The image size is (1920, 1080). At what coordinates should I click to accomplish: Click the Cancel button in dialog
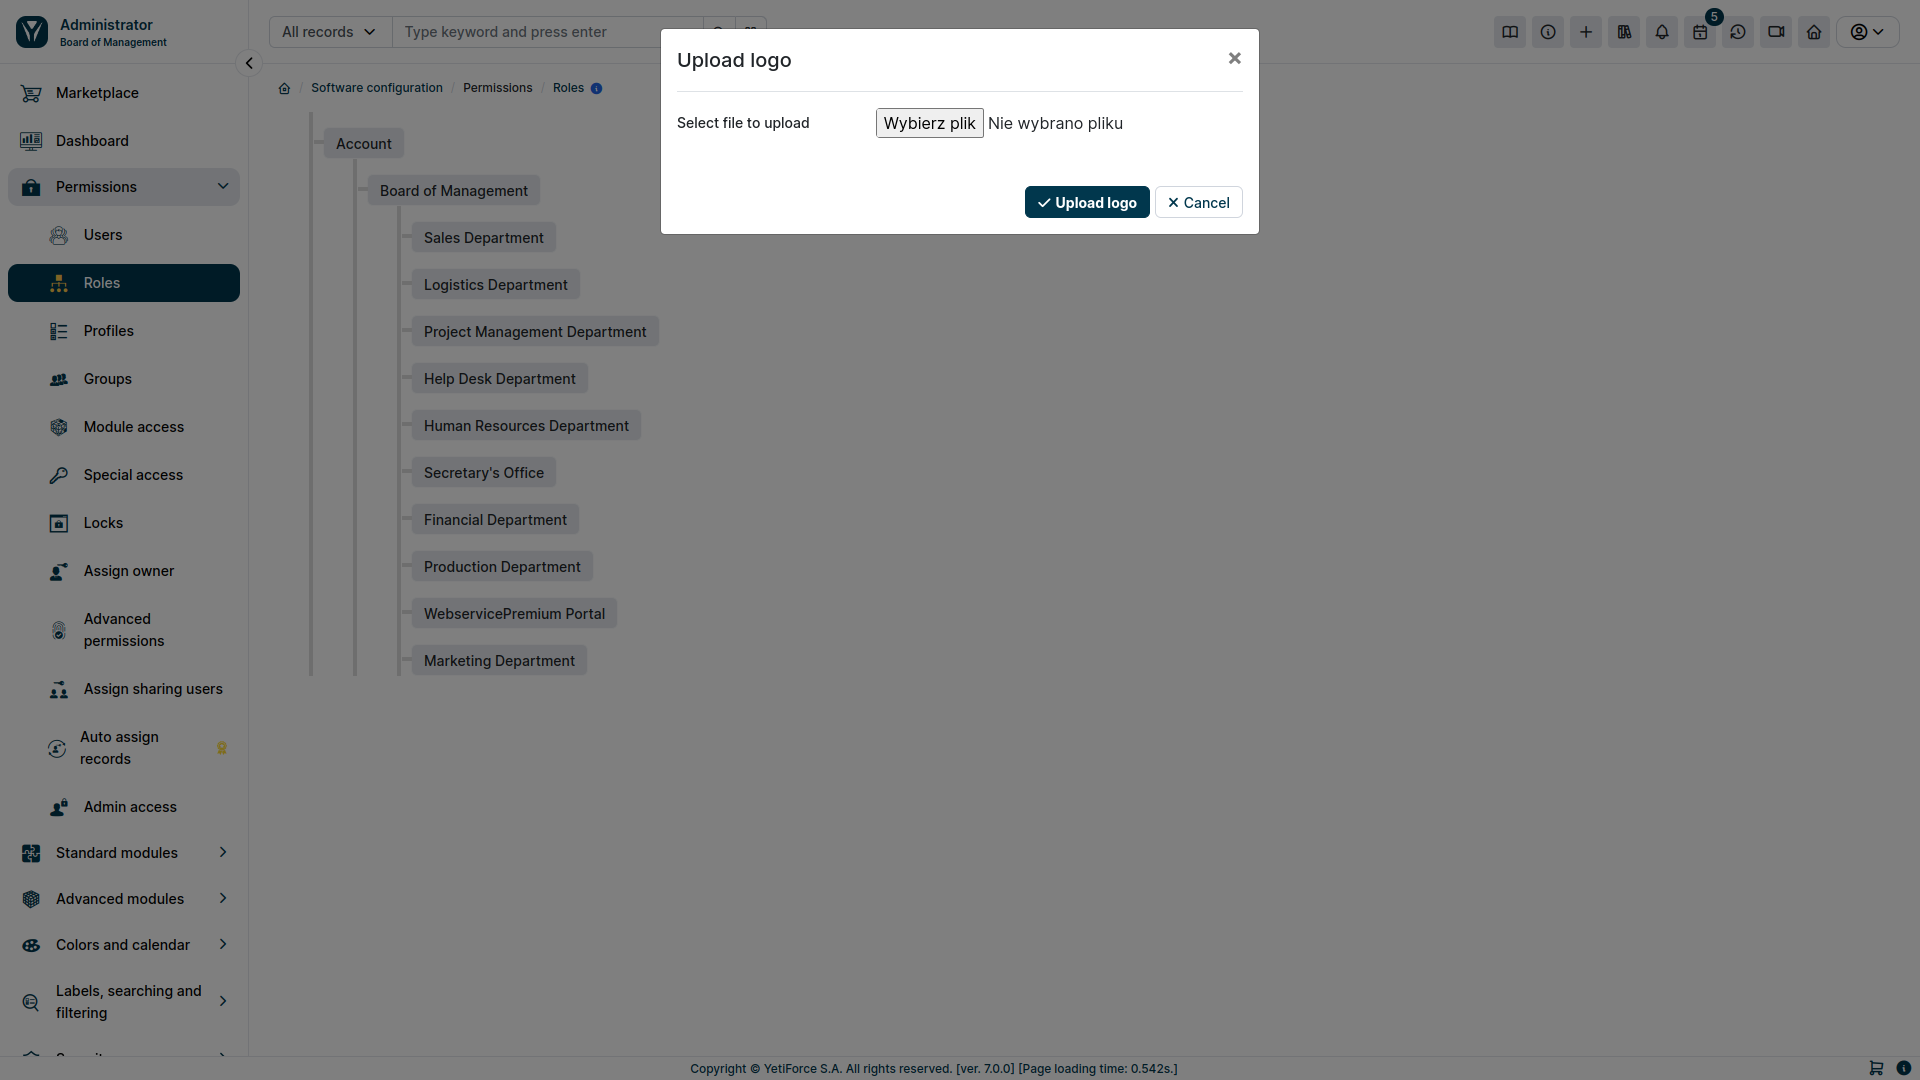tap(1197, 202)
